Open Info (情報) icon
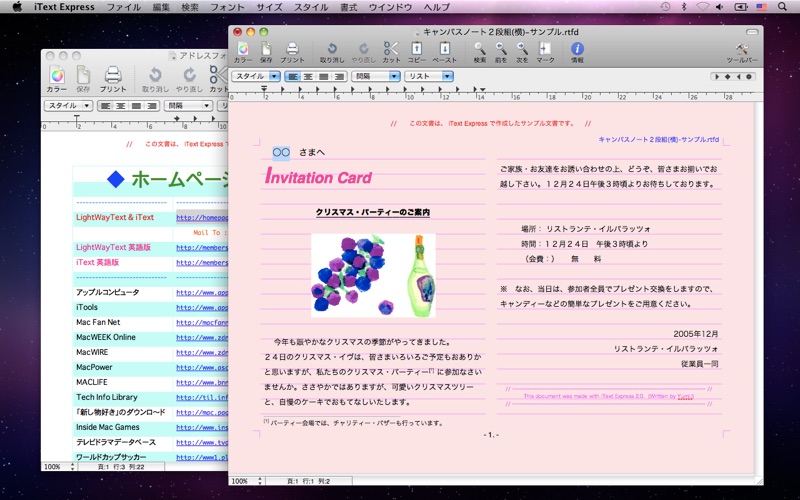 coord(577,52)
